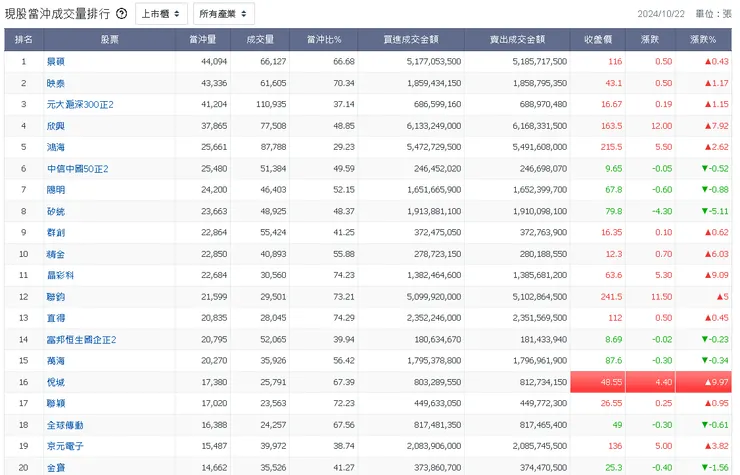Screen dimensions: 740x475
Task: Open stock link 晶彩科
Action: (x=60, y=275)
